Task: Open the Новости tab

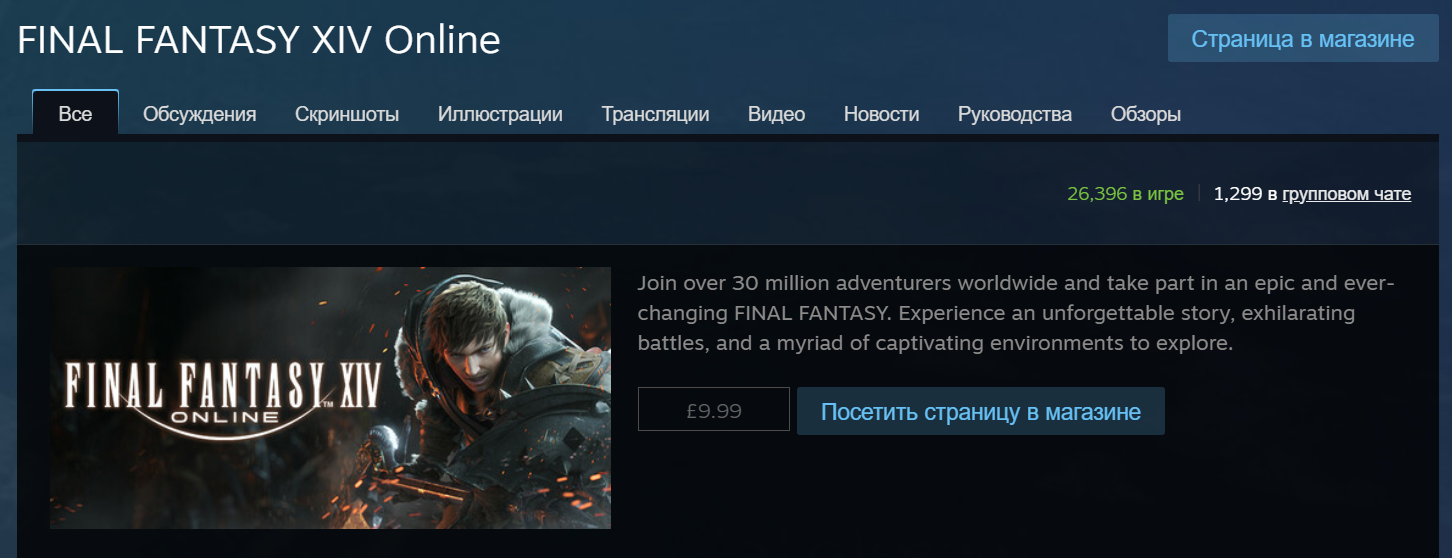Action: [x=881, y=114]
